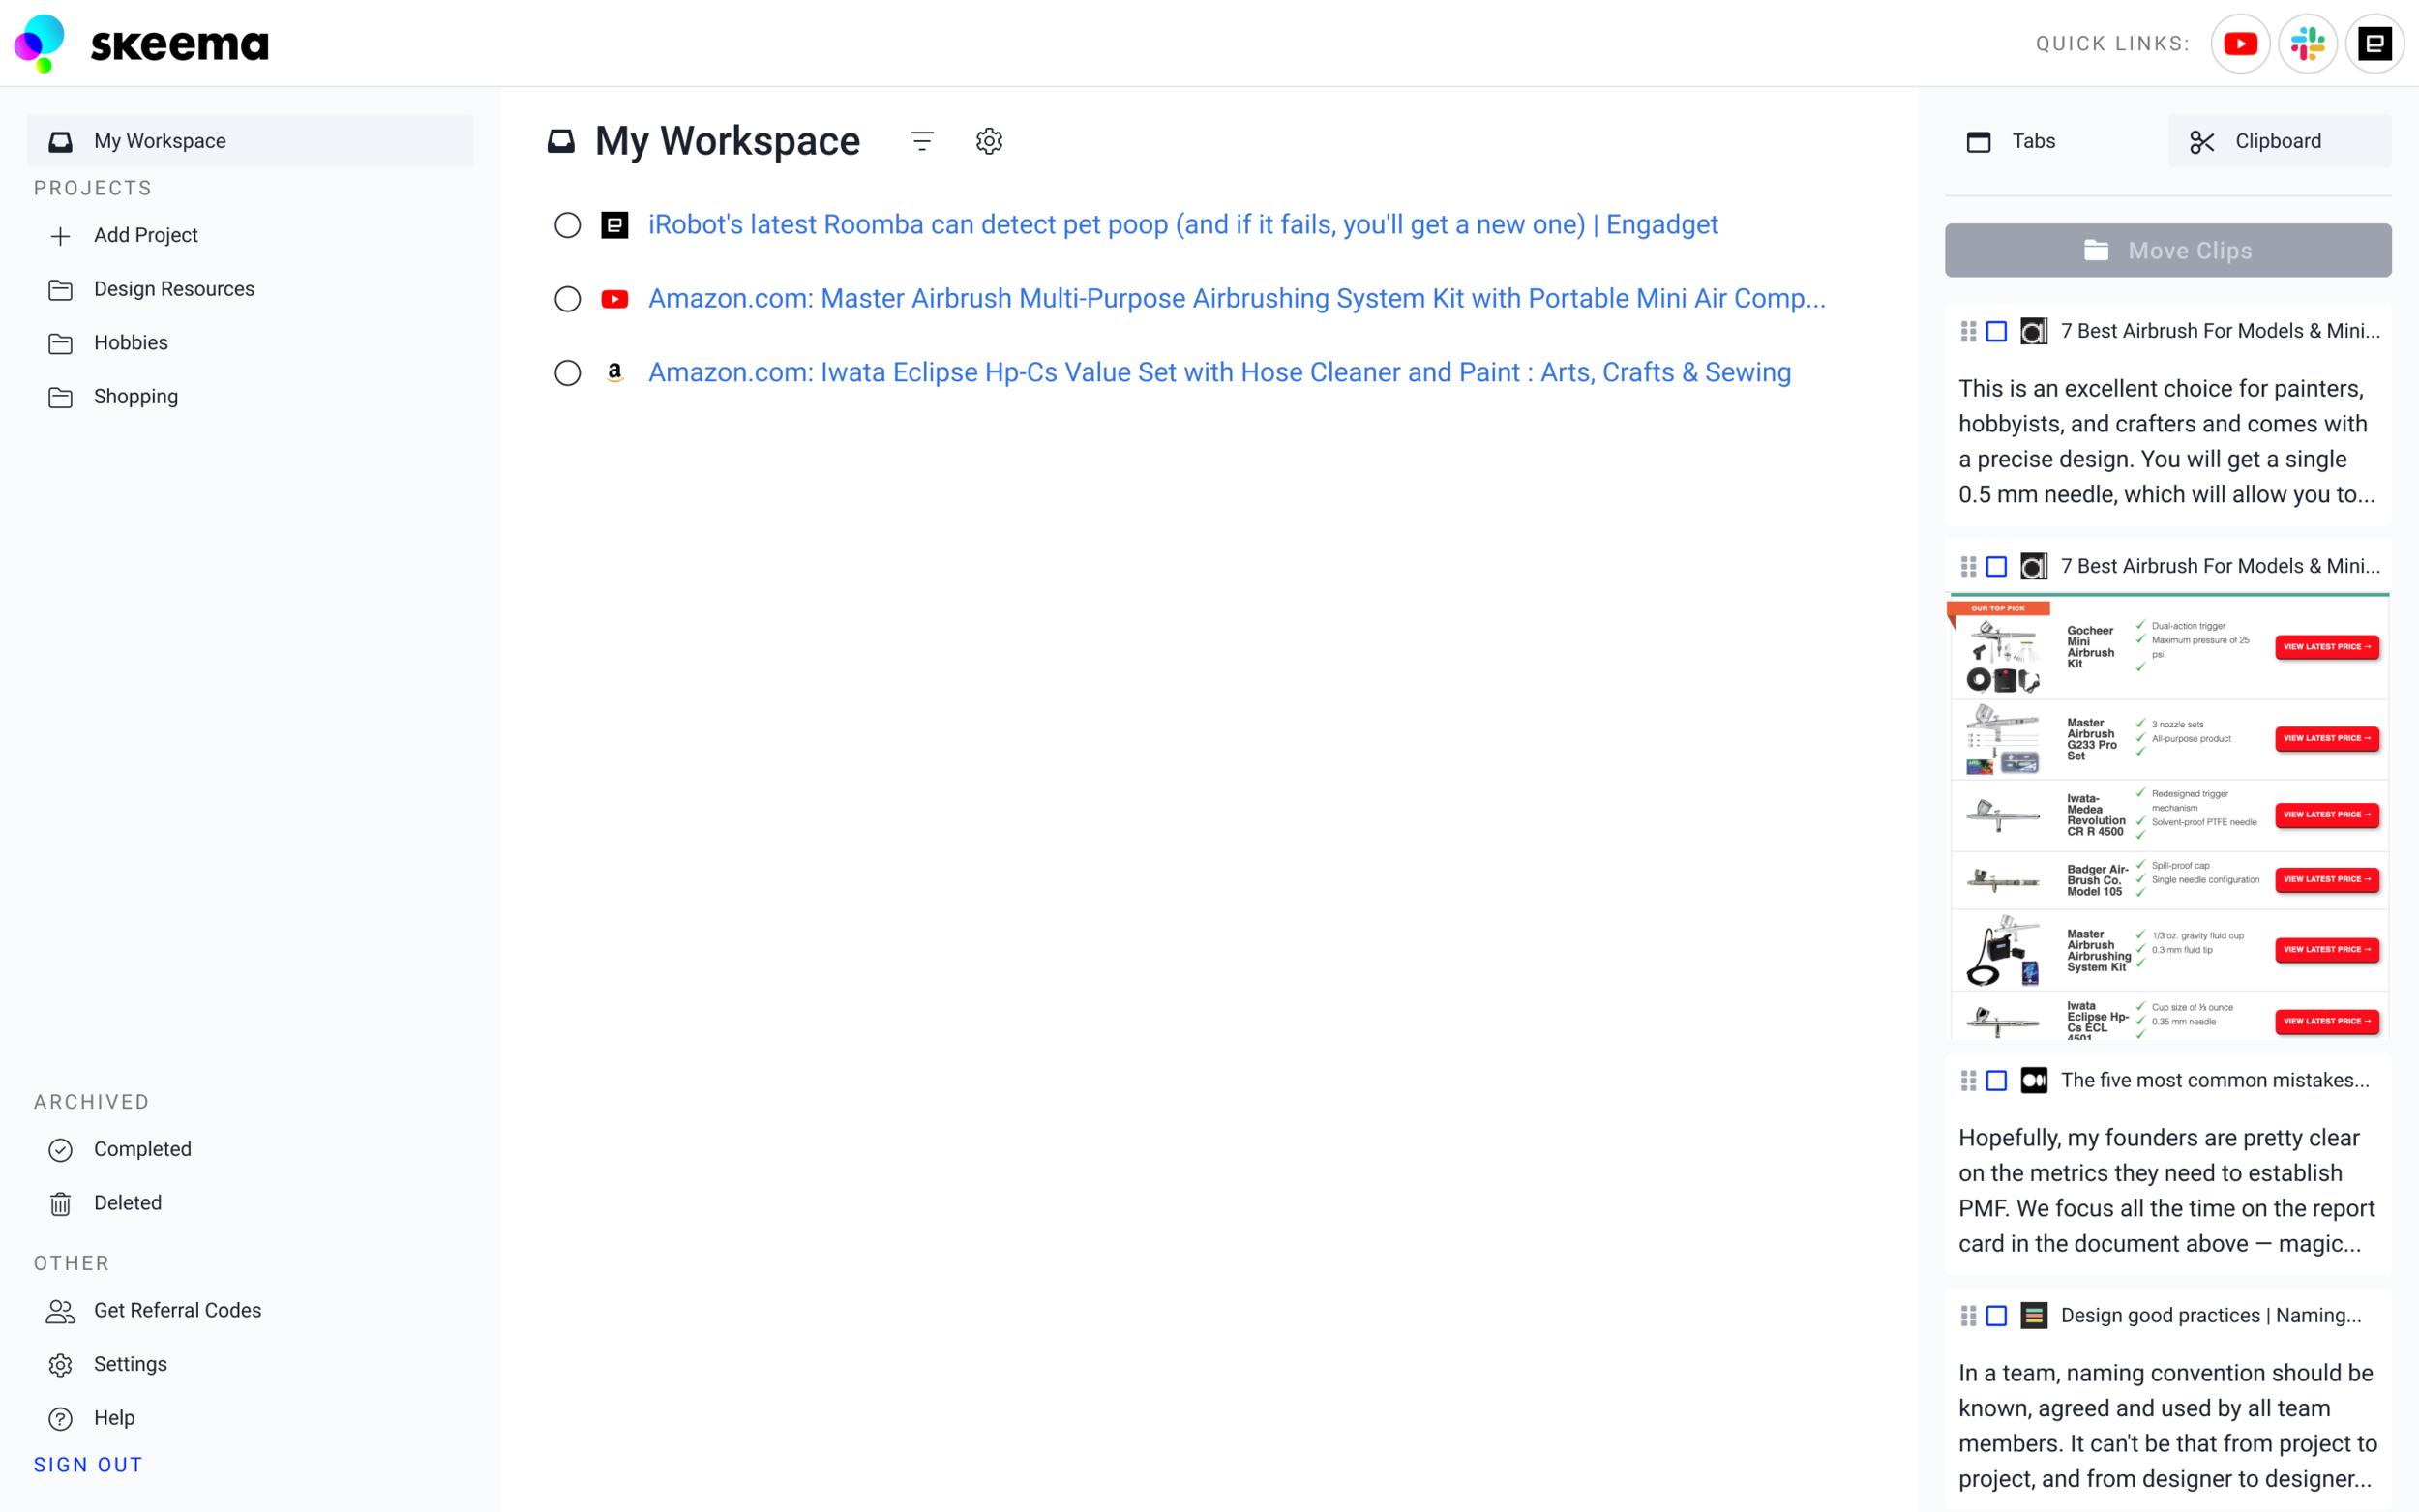Click 'The five most common mistakes...' clip title
The width and height of the screenshot is (2419, 1512).
[2215, 1080]
